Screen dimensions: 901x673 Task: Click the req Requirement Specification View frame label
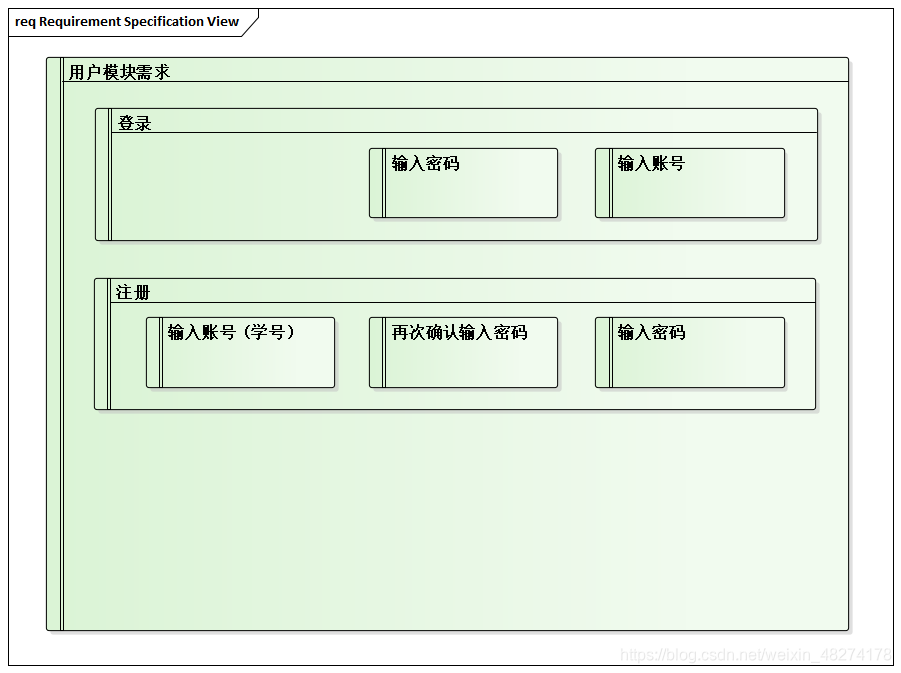(127, 22)
